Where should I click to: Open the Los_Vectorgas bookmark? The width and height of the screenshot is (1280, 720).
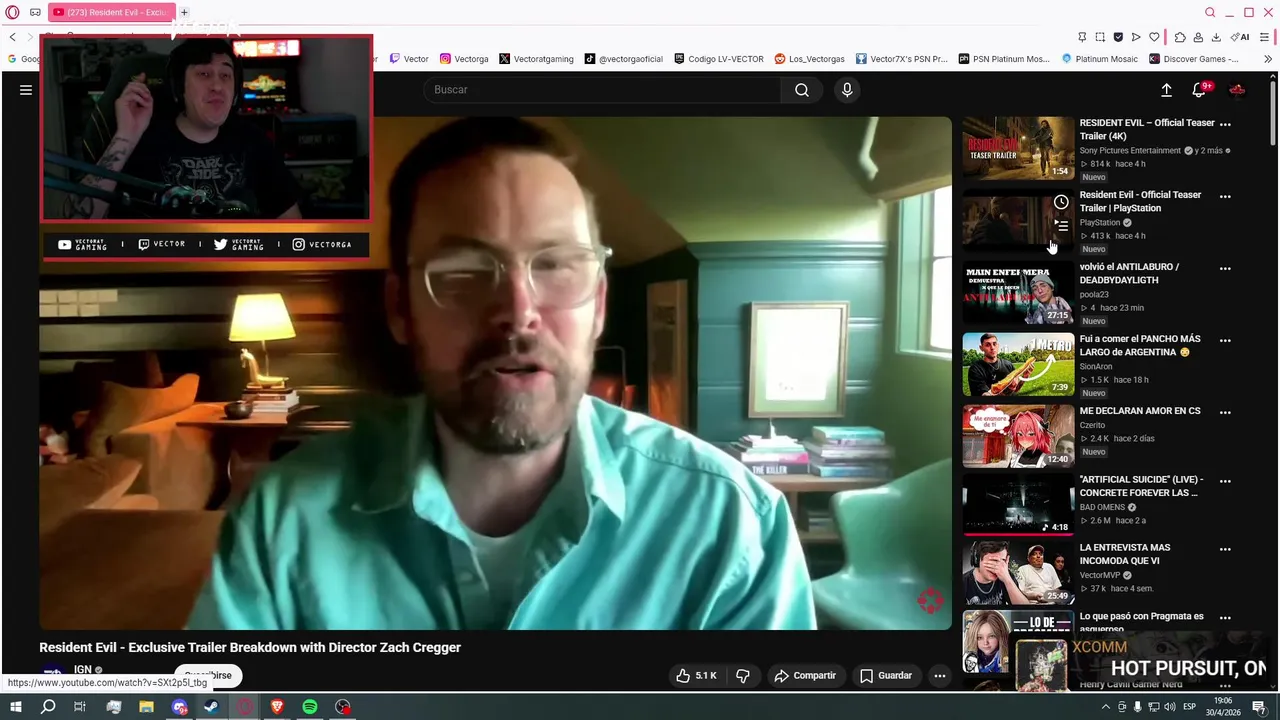[809, 59]
